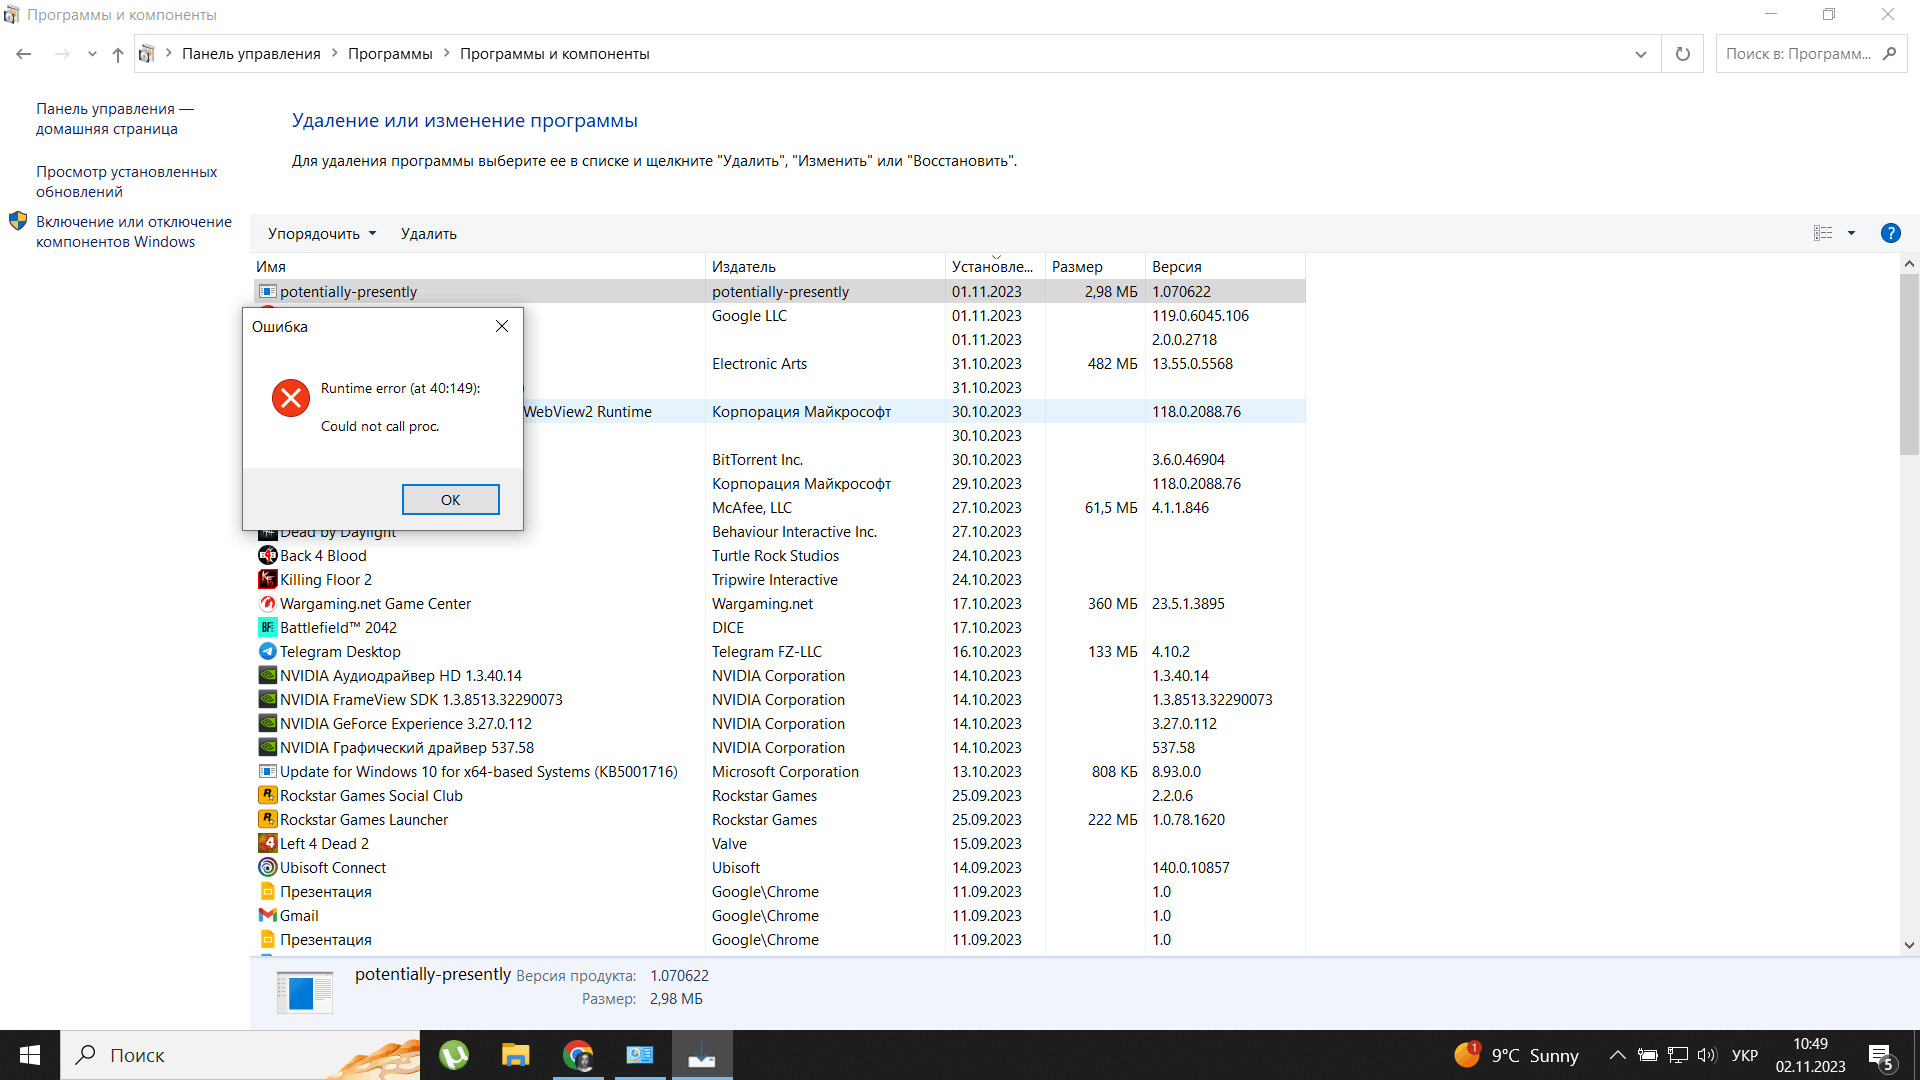The height and width of the screenshot is (1080, 1920).
Task: Click OK in the error dialog
Action: tap(450, 499)
